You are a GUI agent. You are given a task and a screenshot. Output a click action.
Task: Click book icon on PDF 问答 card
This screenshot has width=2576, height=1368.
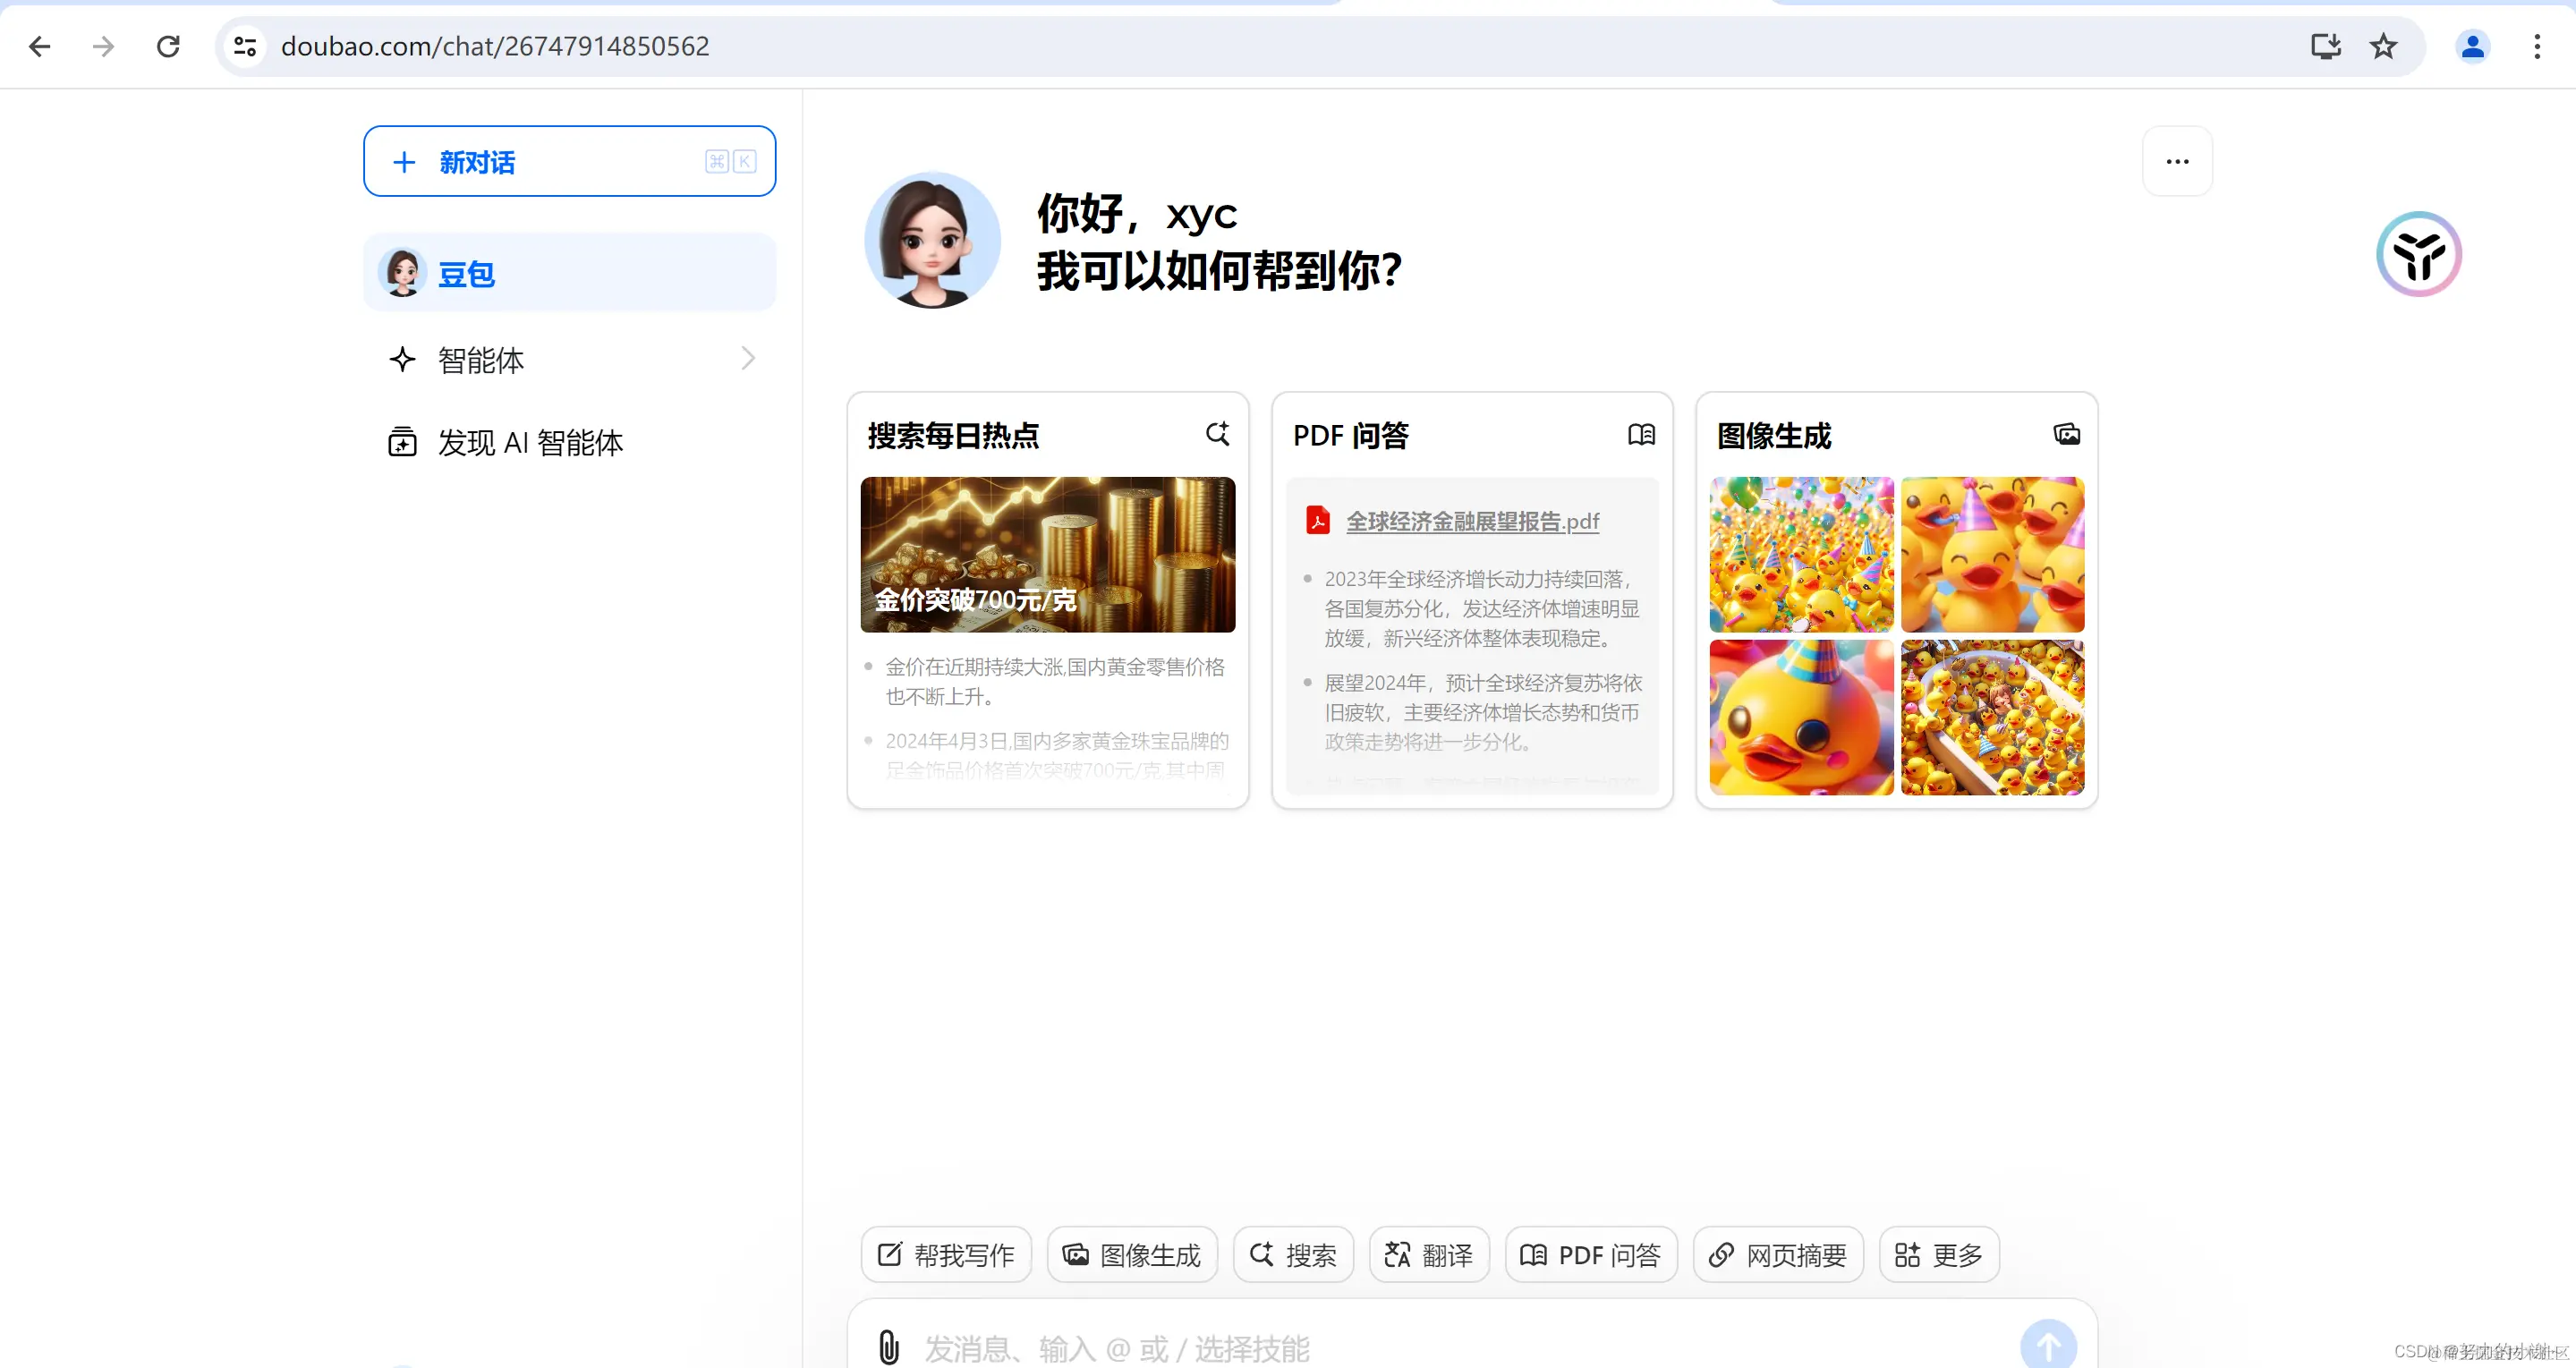(x=1641, y=434)
